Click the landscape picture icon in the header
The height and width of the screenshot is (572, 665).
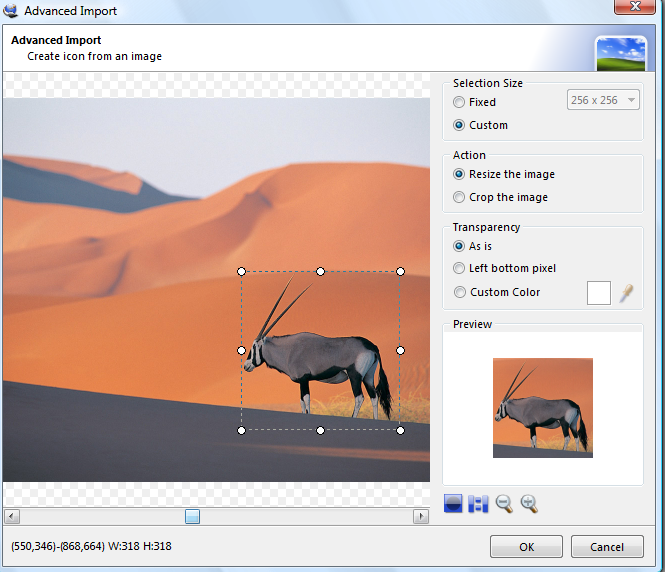[621, 54]
